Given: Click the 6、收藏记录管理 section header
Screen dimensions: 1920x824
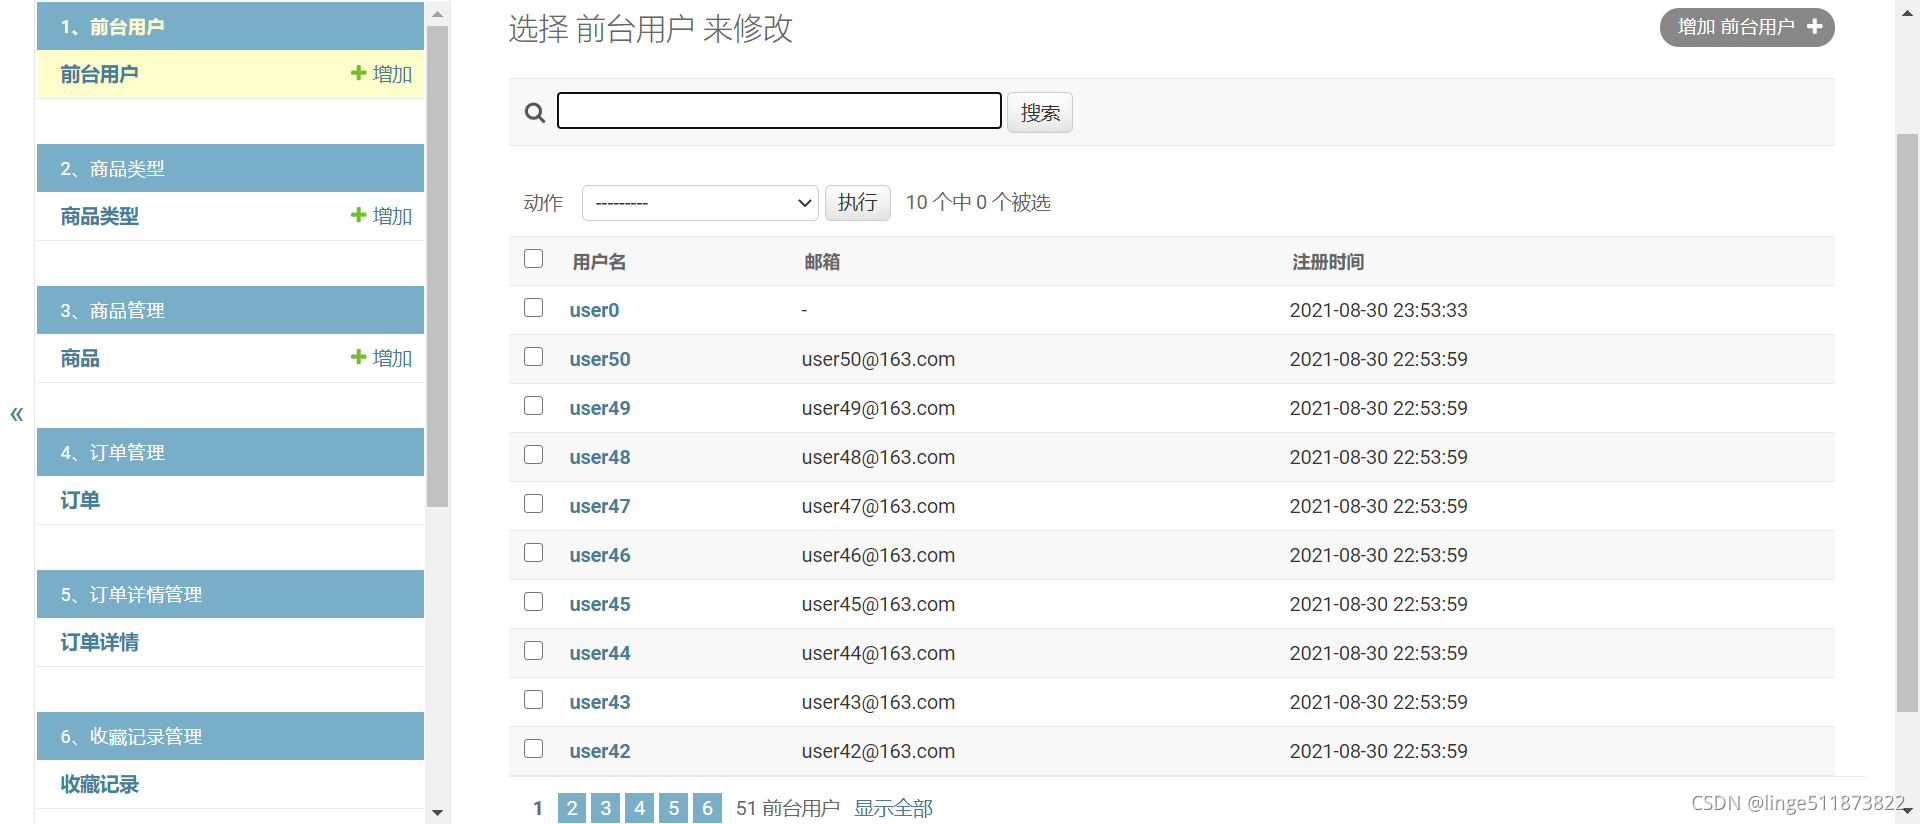Looking at the screenshot, I should pyautogui.click(x=230, y=736).
